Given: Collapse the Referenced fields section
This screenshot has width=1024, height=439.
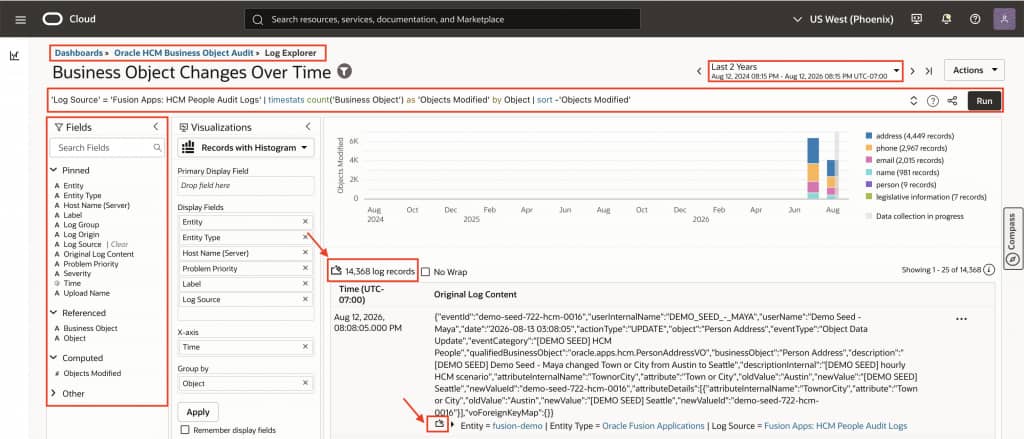Looking at the screenshot, I should pyautogui.click(x=54, y=313).
